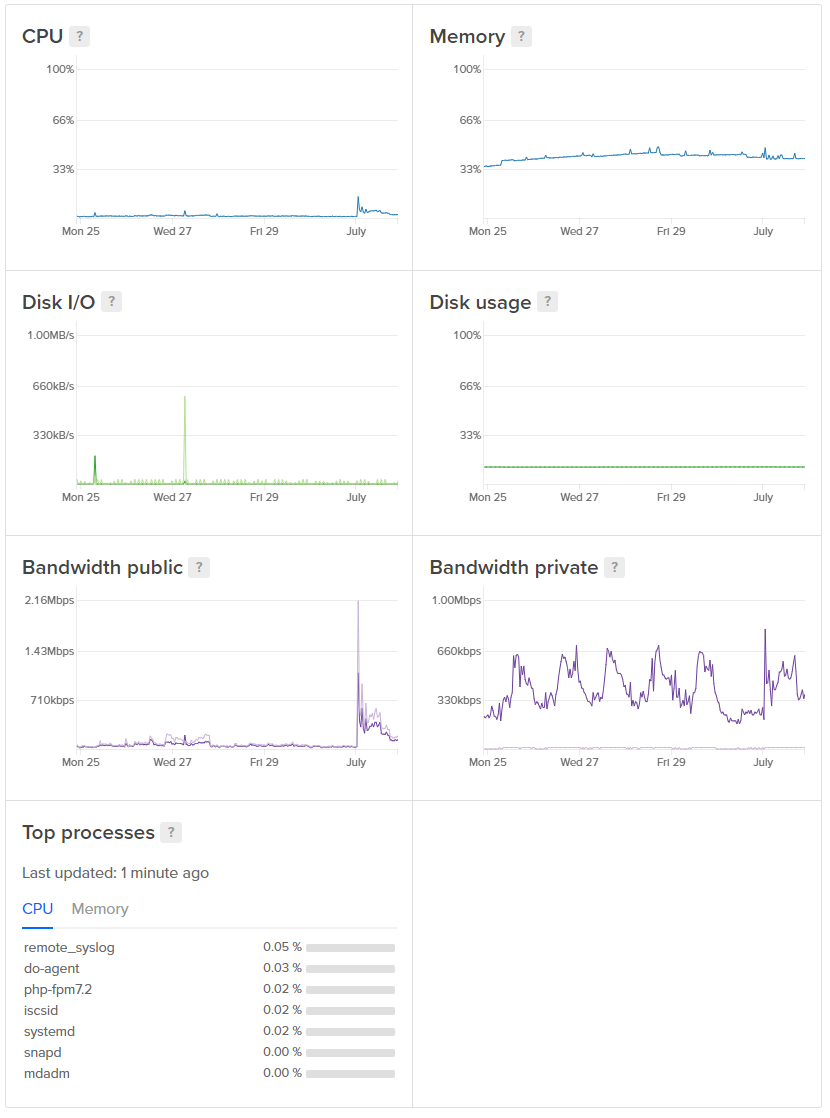830x1118 pixels.
Task: Click the question mark beside Disk I/O
Action: (x=112, y=302)
